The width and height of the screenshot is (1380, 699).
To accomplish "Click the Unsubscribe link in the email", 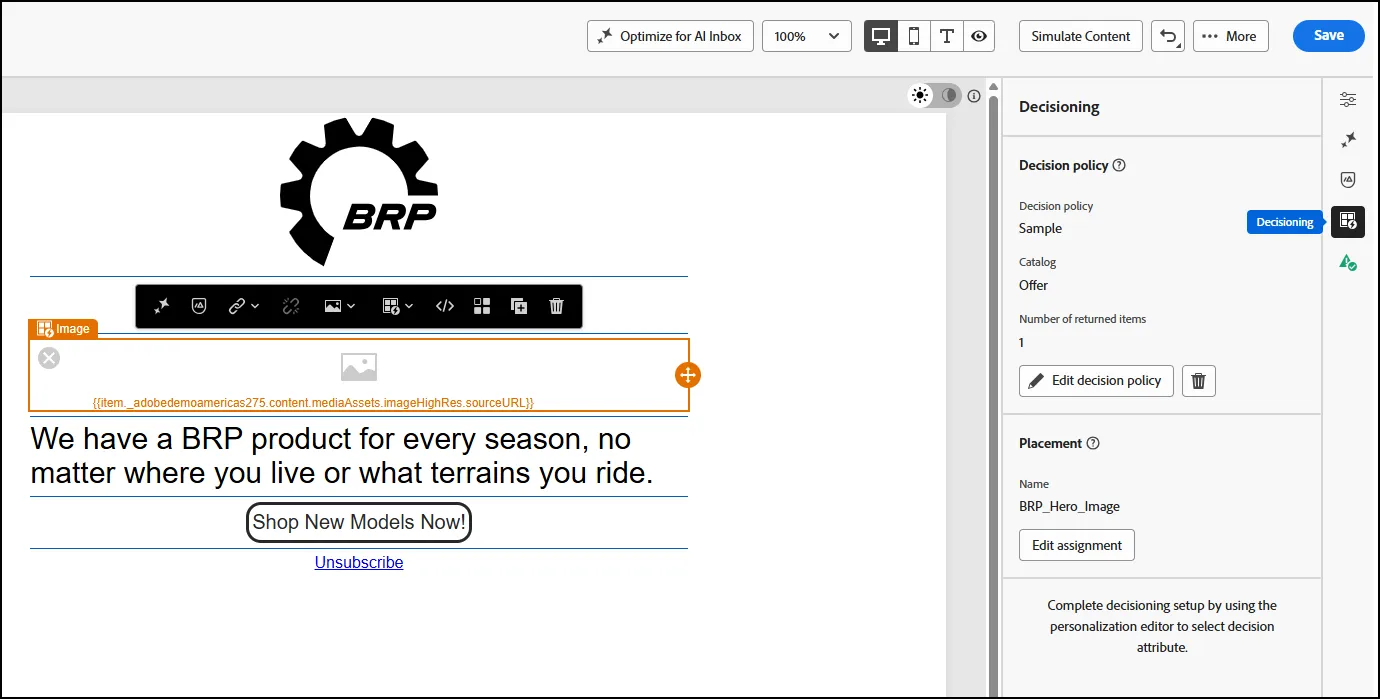I will tap(359, 563).
